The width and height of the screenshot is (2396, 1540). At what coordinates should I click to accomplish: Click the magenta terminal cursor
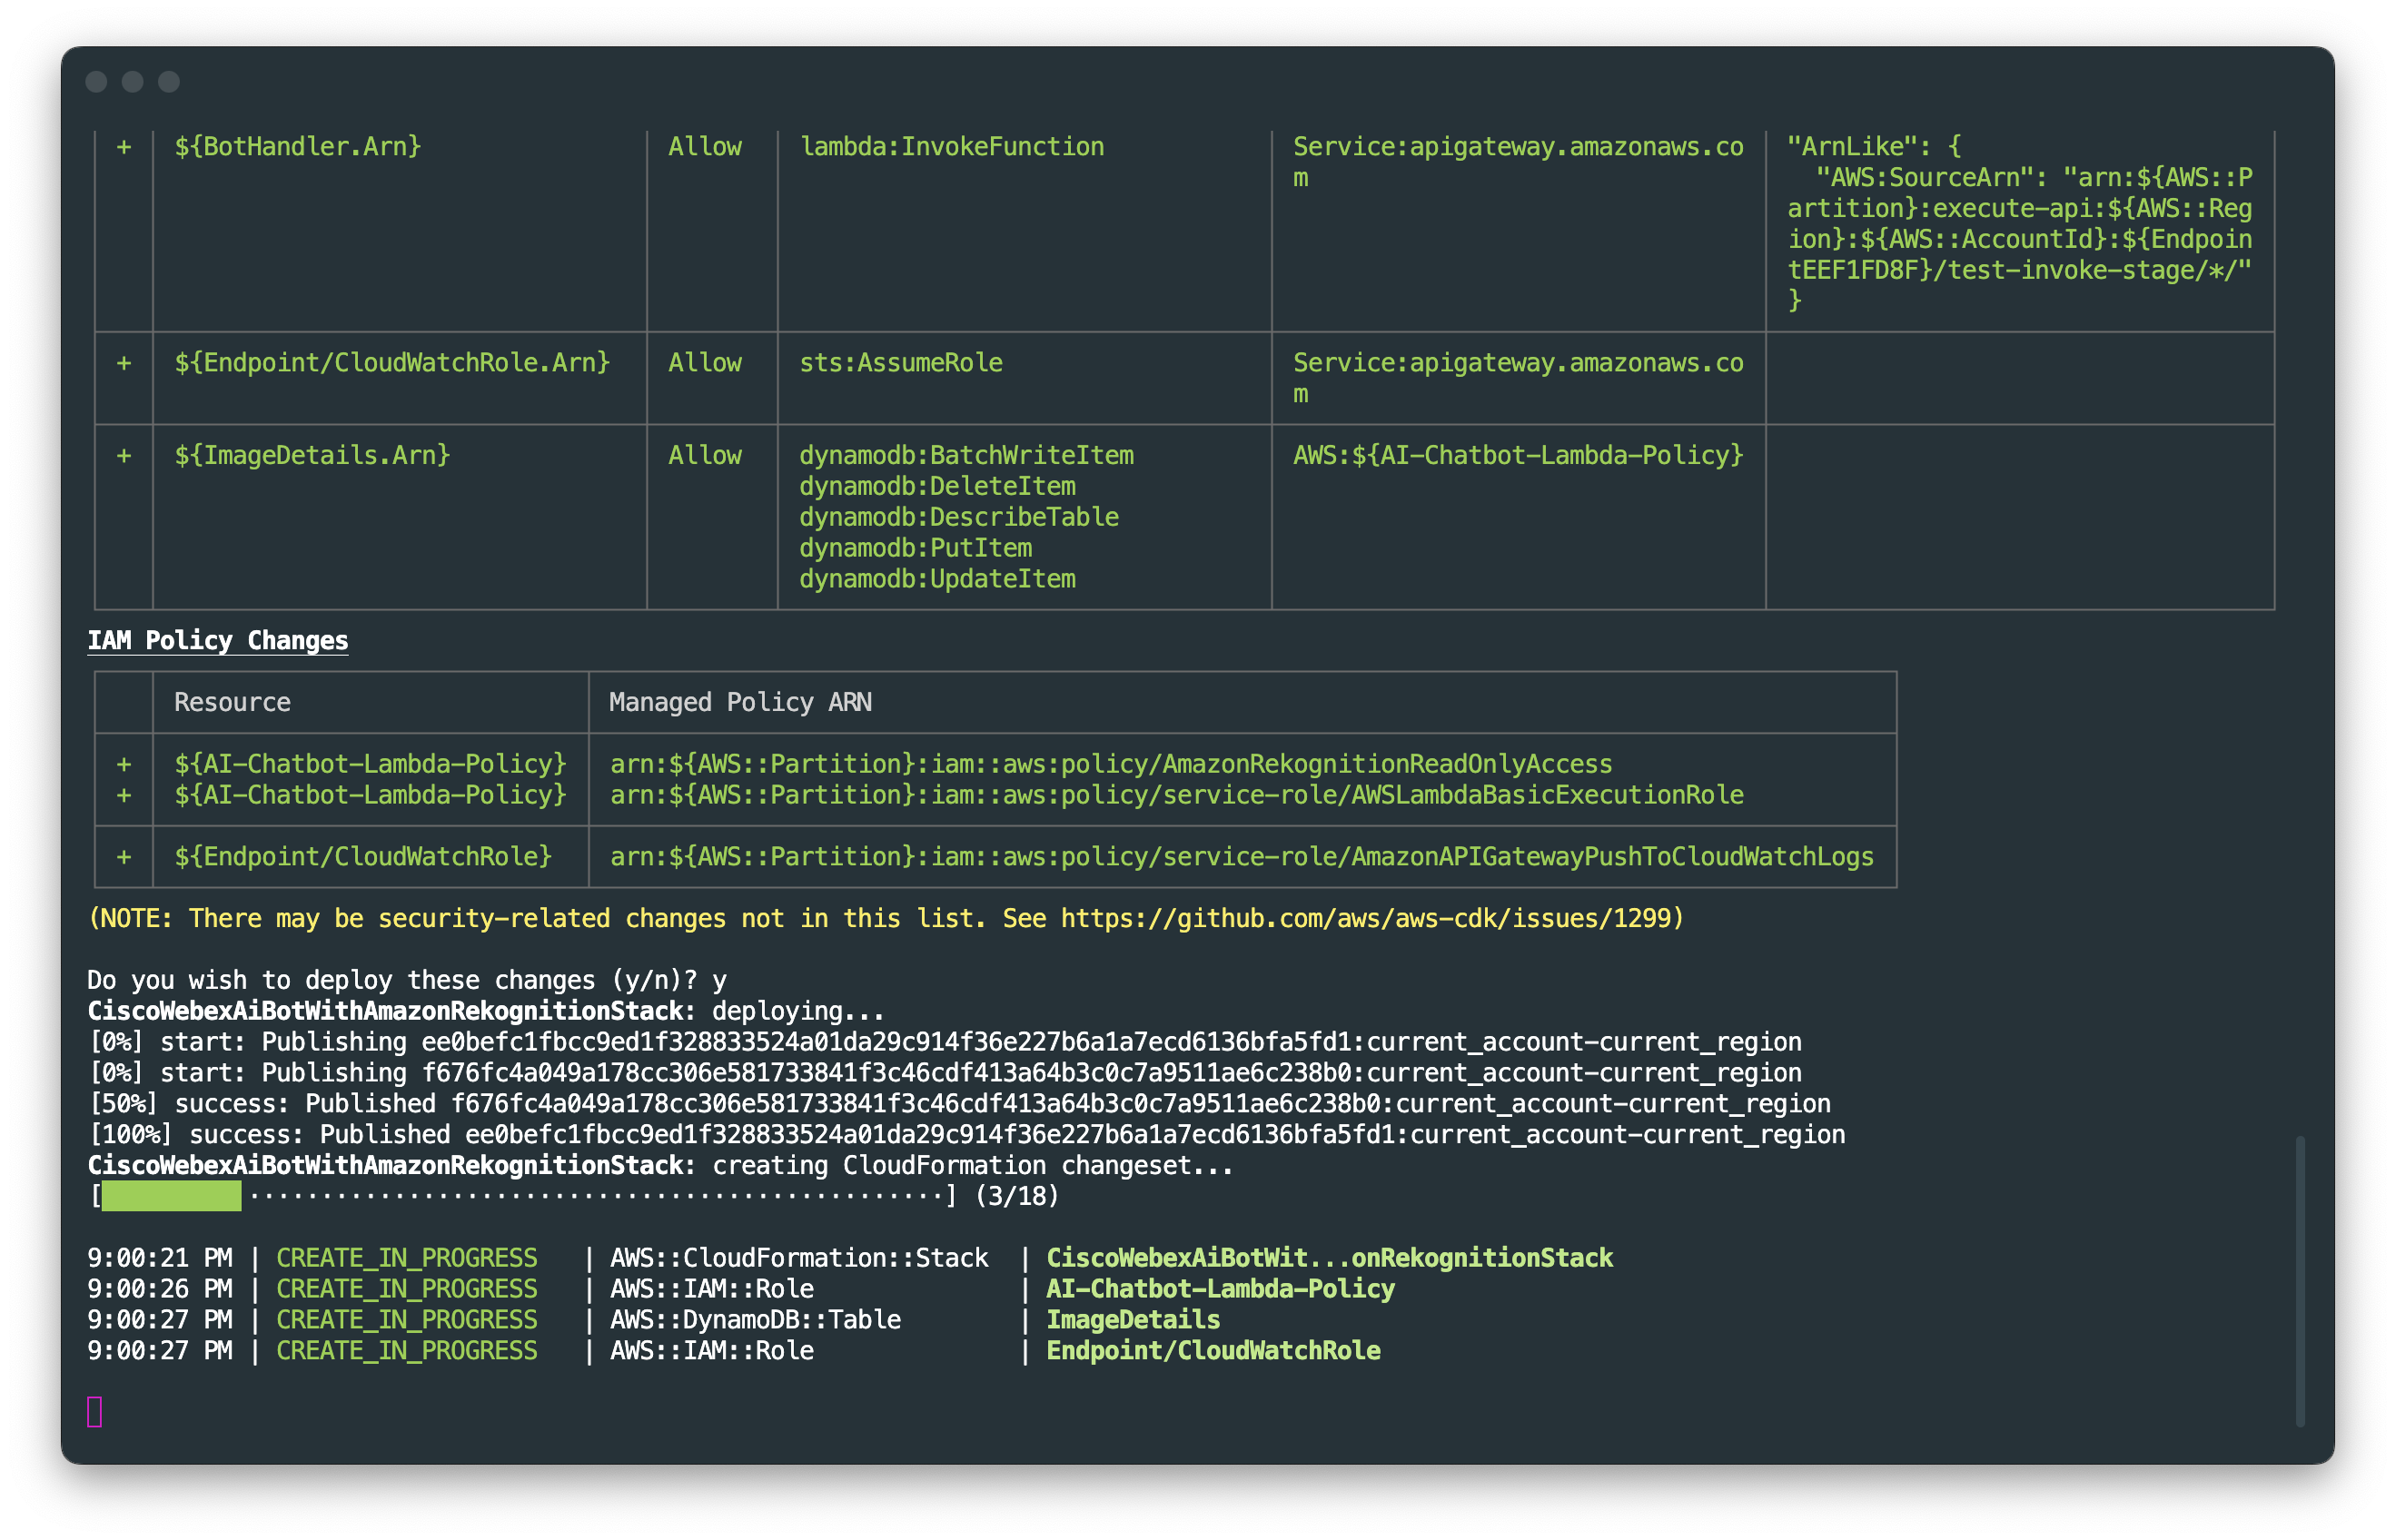(x=95, y=1412)
